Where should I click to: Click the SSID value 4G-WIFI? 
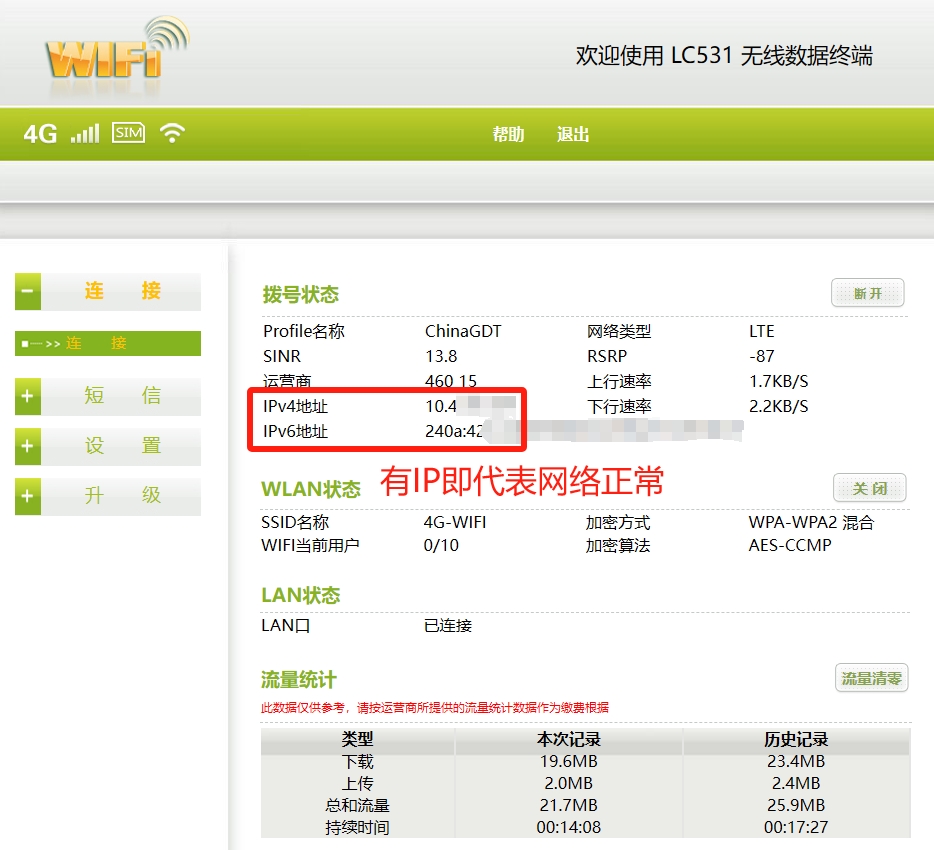pos(455,522)
